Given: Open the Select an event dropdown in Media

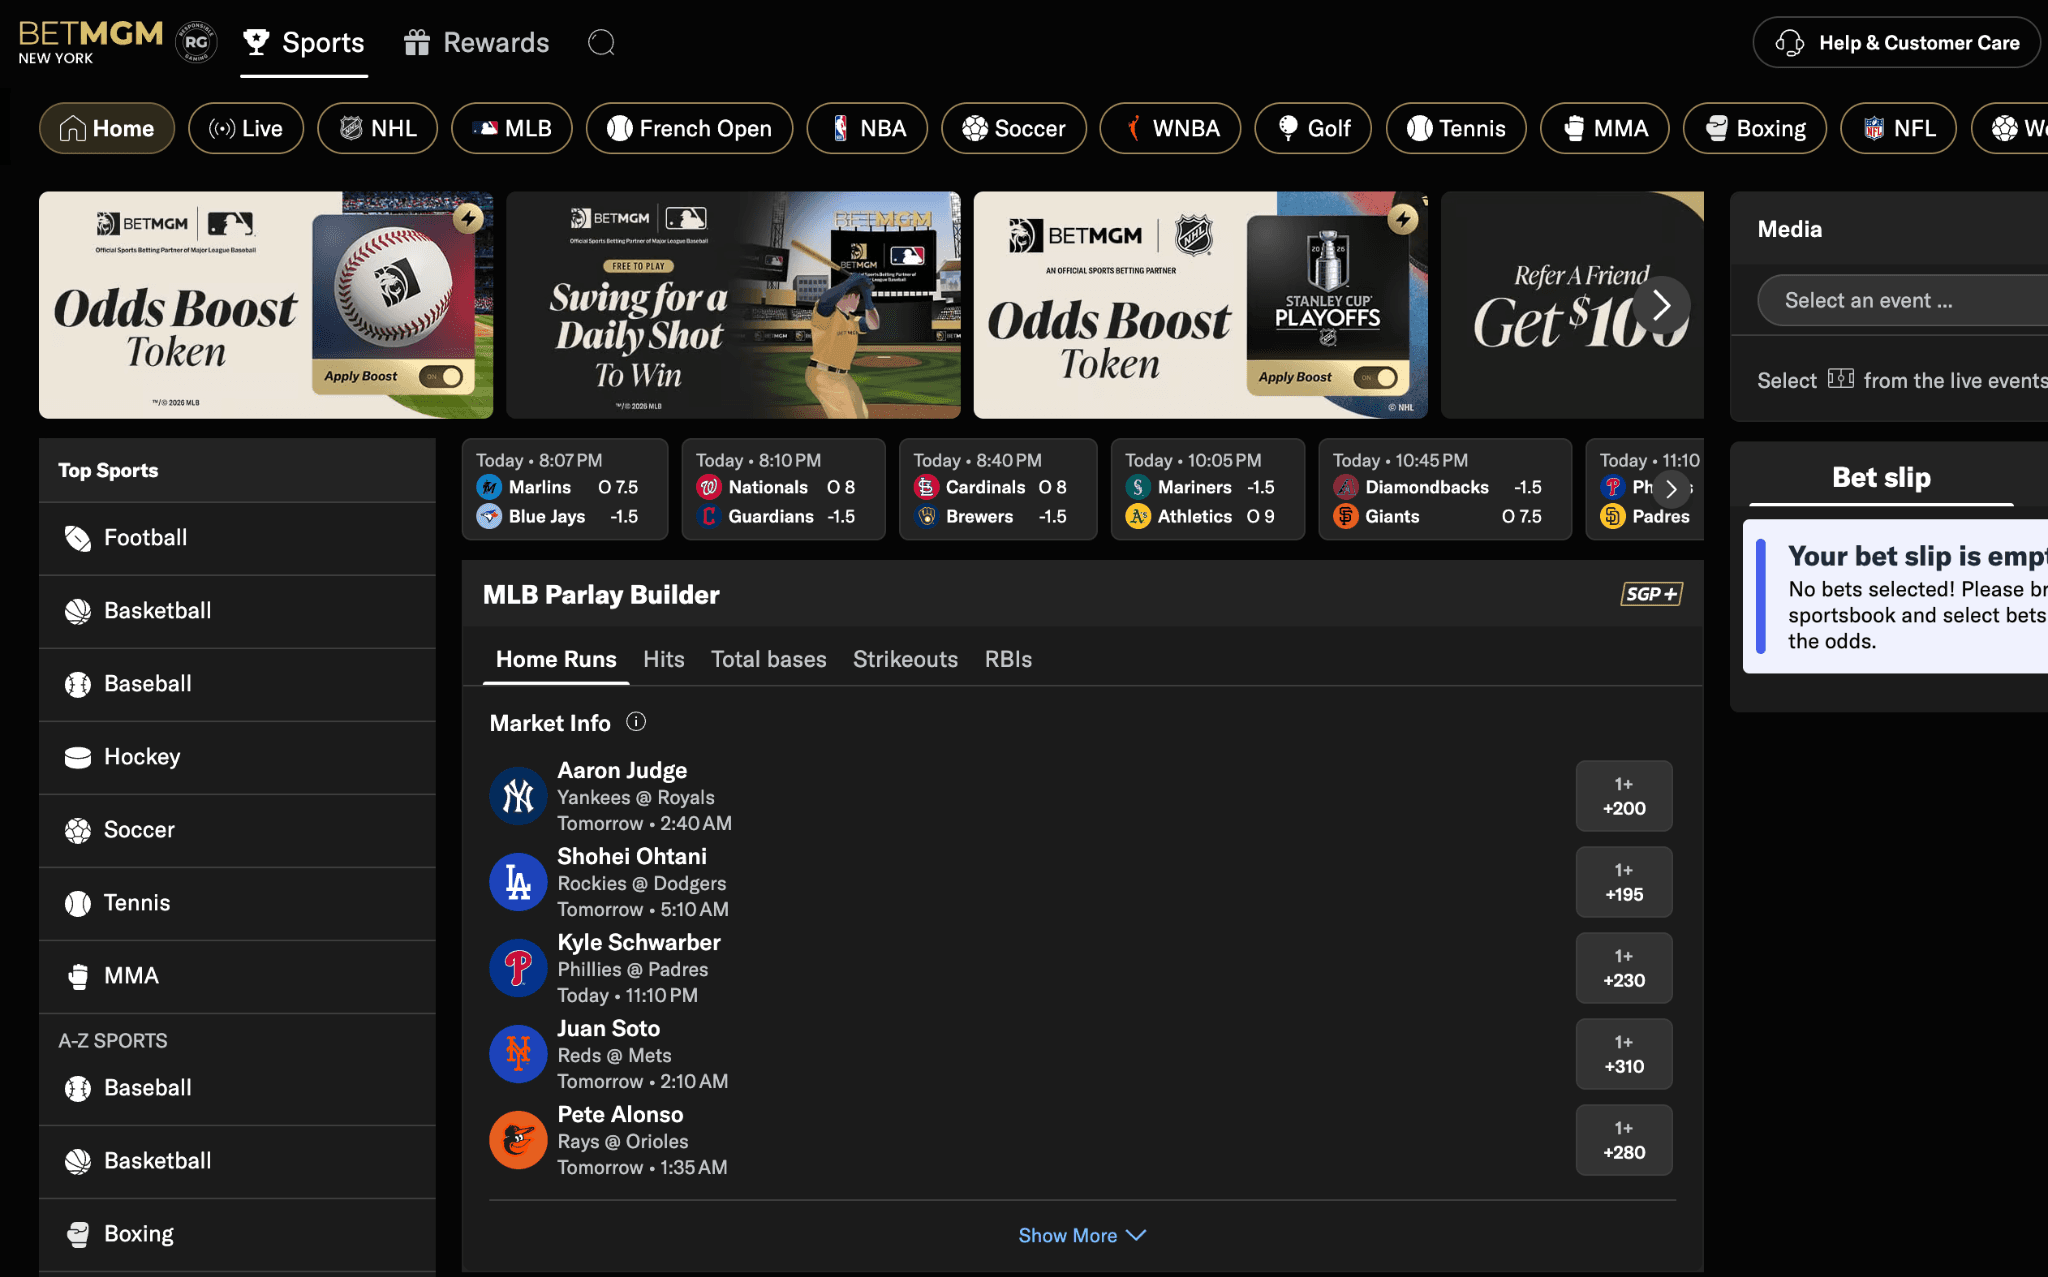Looking at the screenshot, I should tap(1902, 300).
